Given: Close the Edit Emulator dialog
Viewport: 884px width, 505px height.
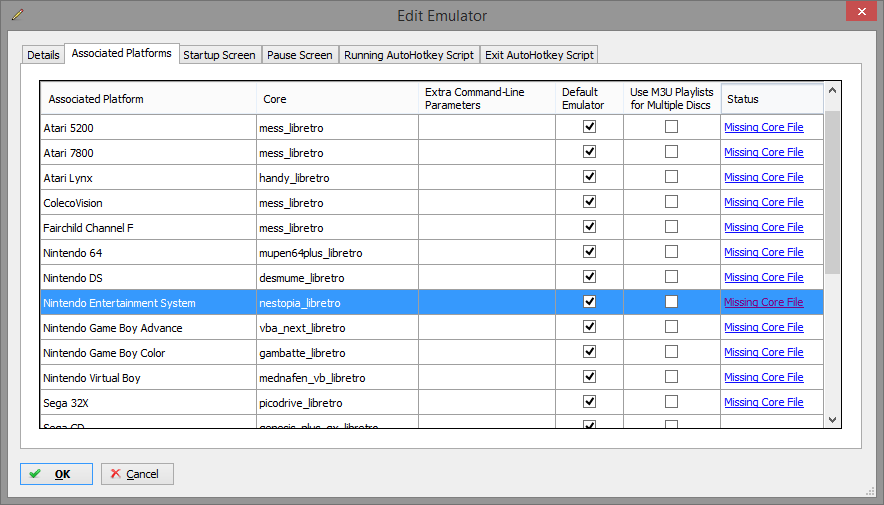Looking at the screenshot, I should (861, 11).
